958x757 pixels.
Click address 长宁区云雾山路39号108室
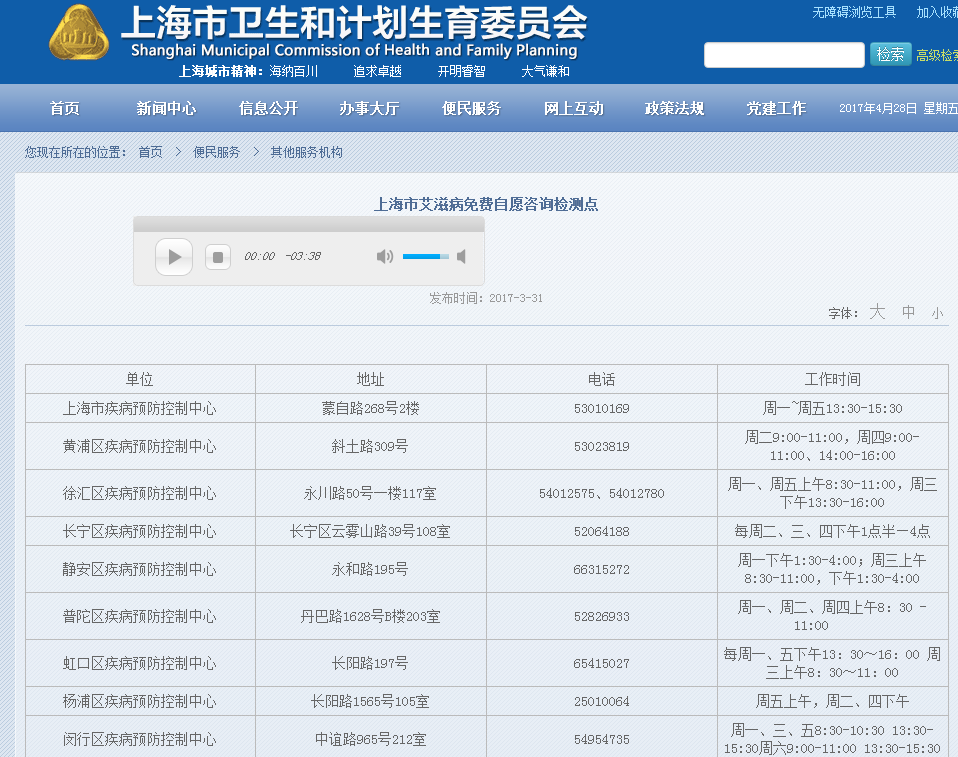click(x=370, y=531)
